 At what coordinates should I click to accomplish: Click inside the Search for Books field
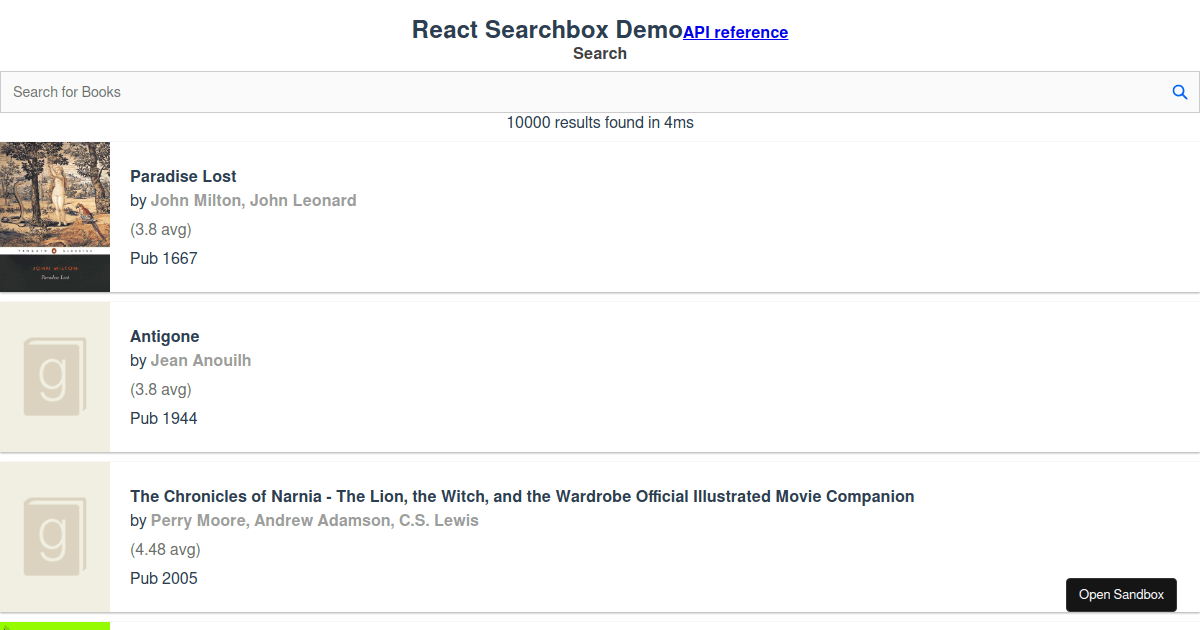tap(400, 91)
